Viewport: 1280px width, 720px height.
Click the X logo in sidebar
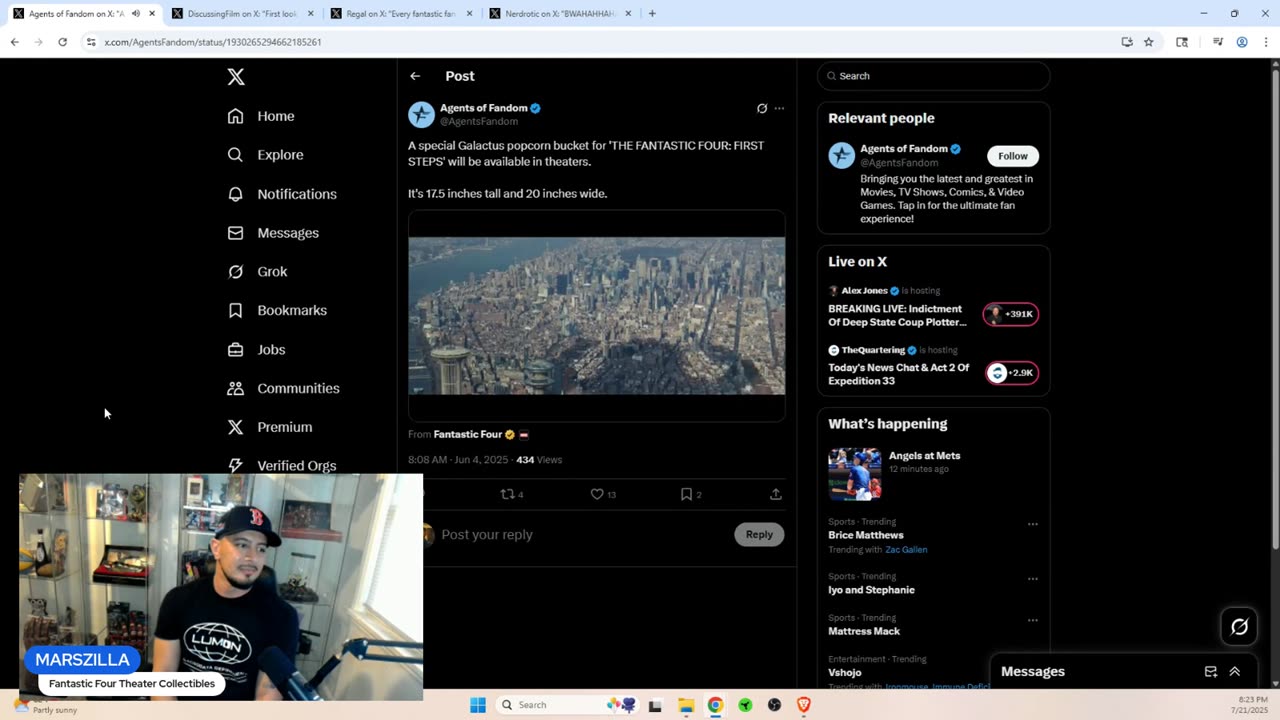pos(235,77)
